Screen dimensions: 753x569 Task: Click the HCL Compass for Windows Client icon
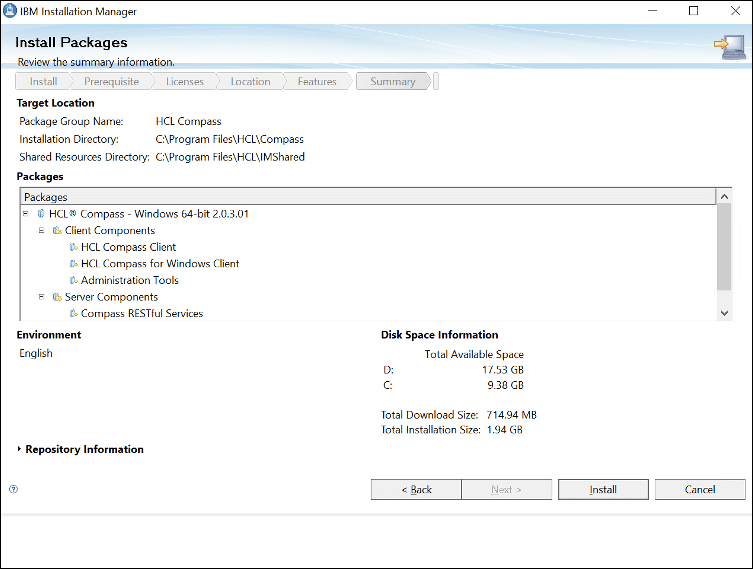pos(73,264)
